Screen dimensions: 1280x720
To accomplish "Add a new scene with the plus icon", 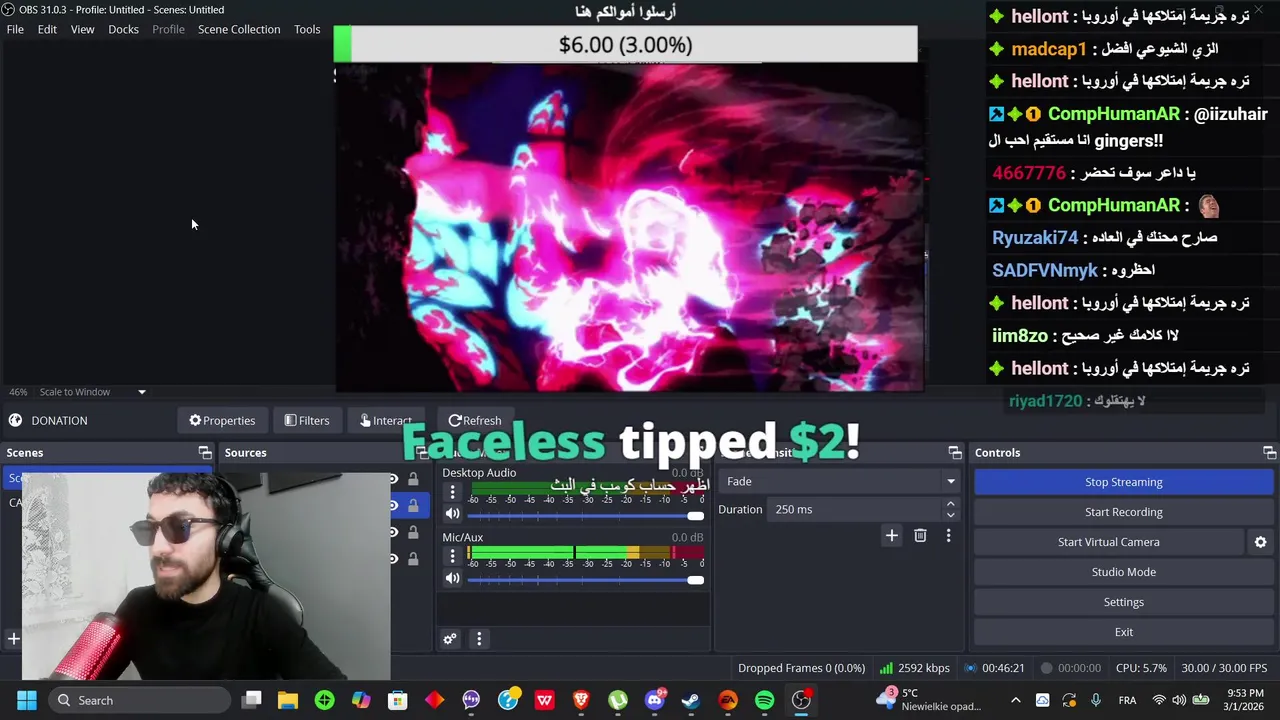I will point(14,639).
